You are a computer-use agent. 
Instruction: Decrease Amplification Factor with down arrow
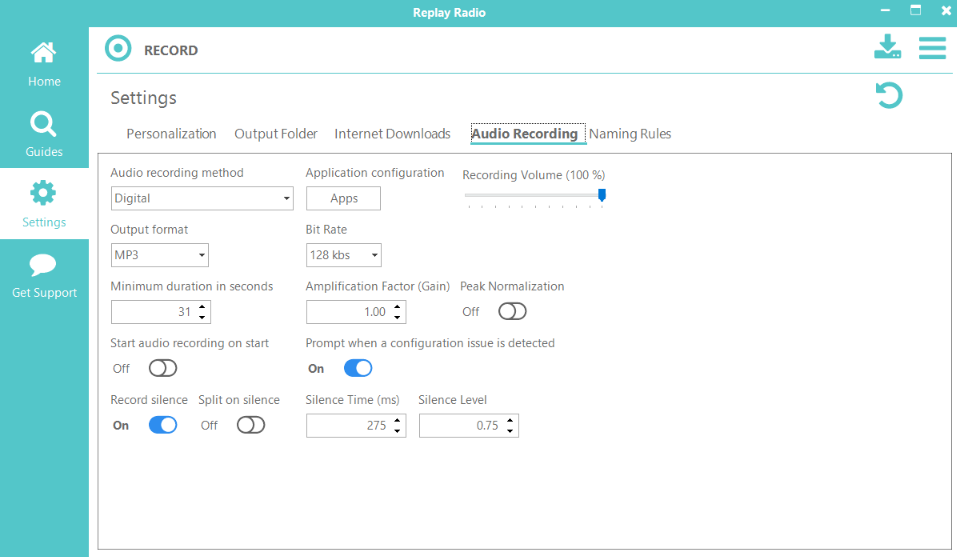click(x=397, y=317)
